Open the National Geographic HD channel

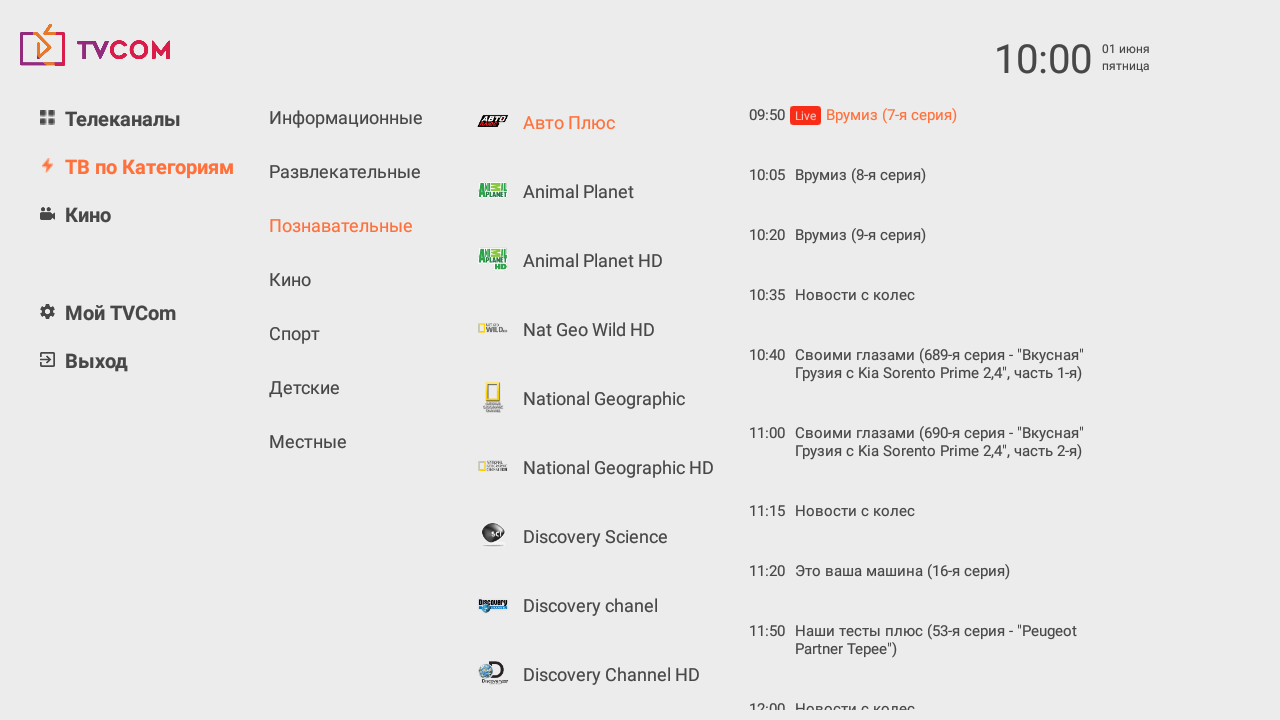click(618, 468)
